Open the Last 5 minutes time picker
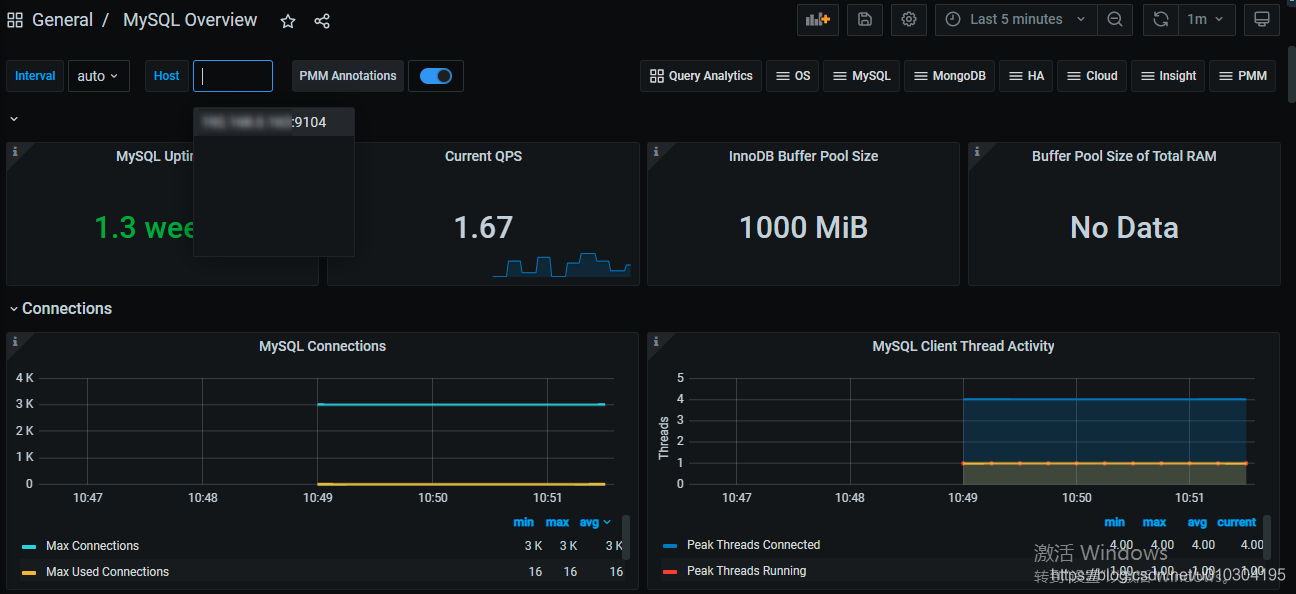1296x594 pixels. [1015, 19]
